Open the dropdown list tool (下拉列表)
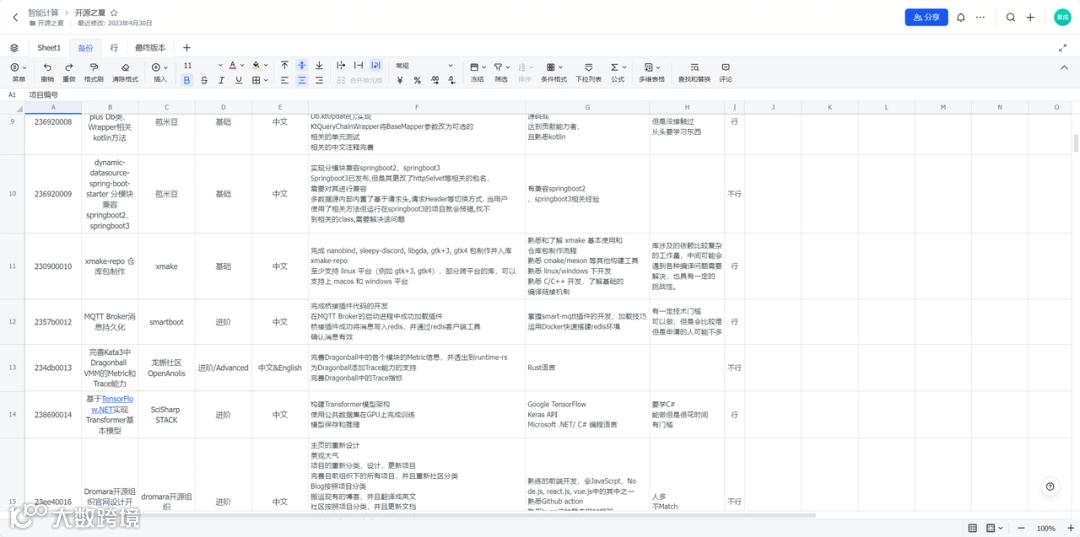The height and width of the screenshot is (537, 1080). click(588, 72)
